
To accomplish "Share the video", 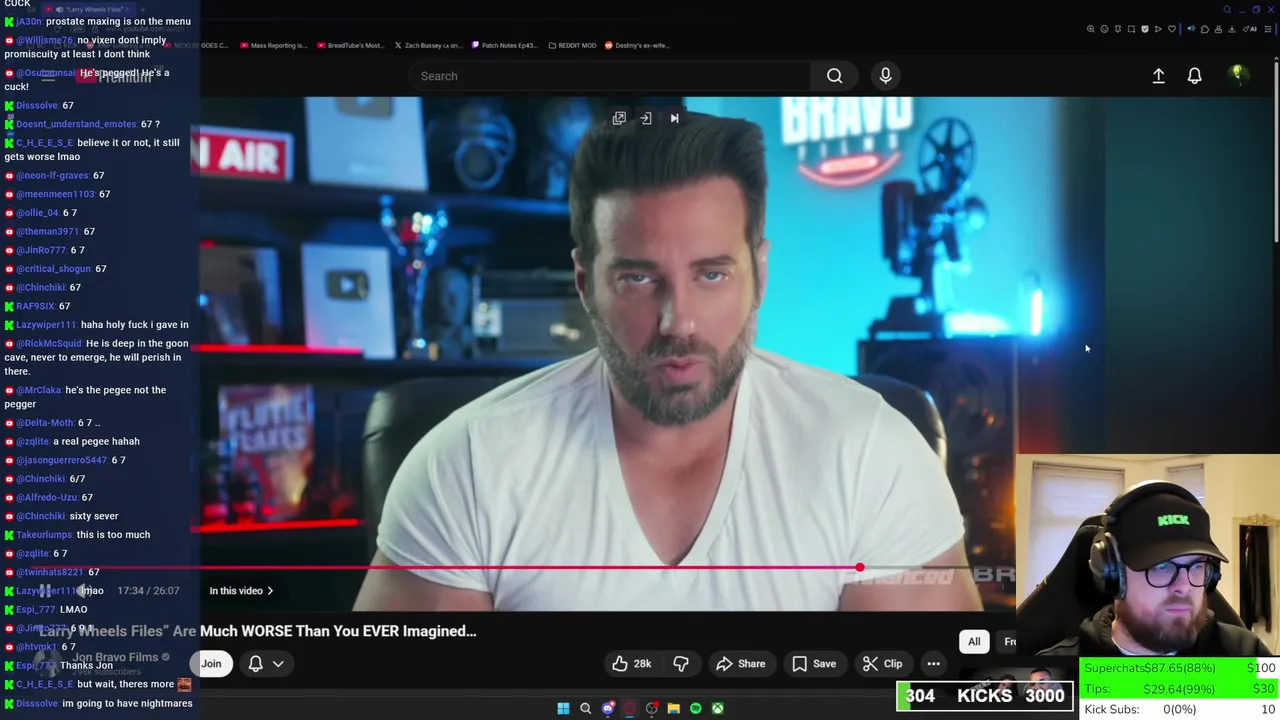I will 741,664.
